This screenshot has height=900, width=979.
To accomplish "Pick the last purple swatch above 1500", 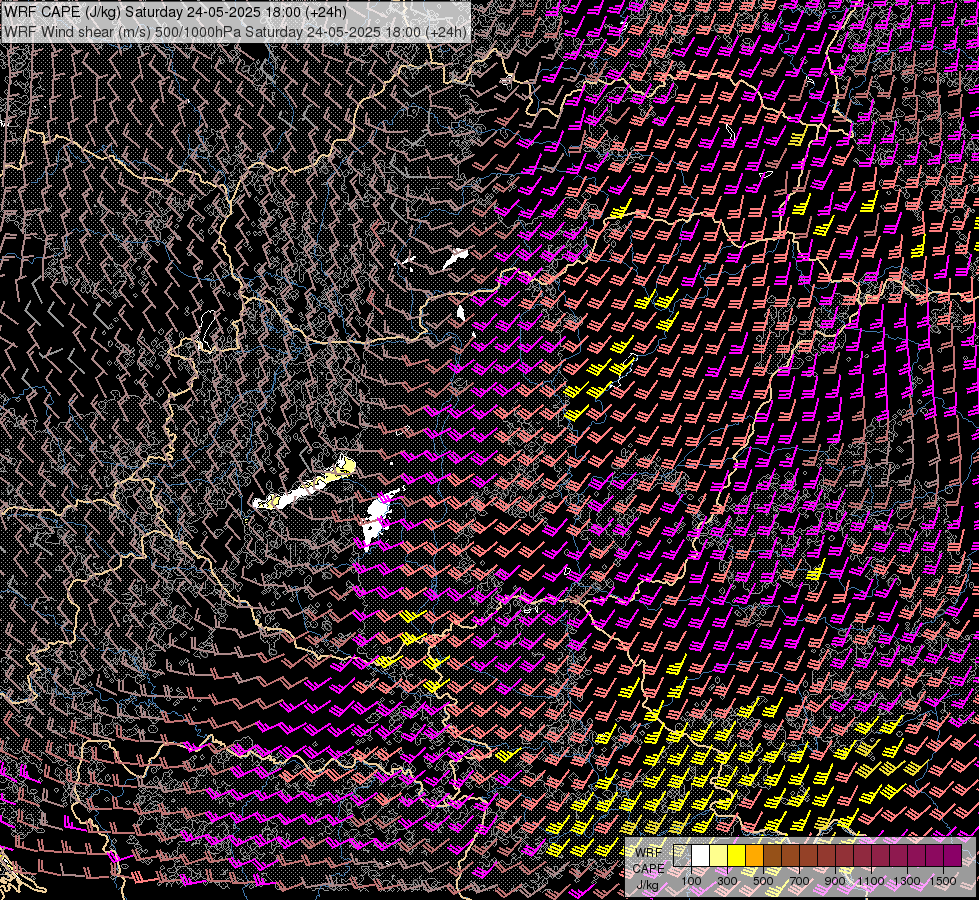I will click(x=953, y=855).
